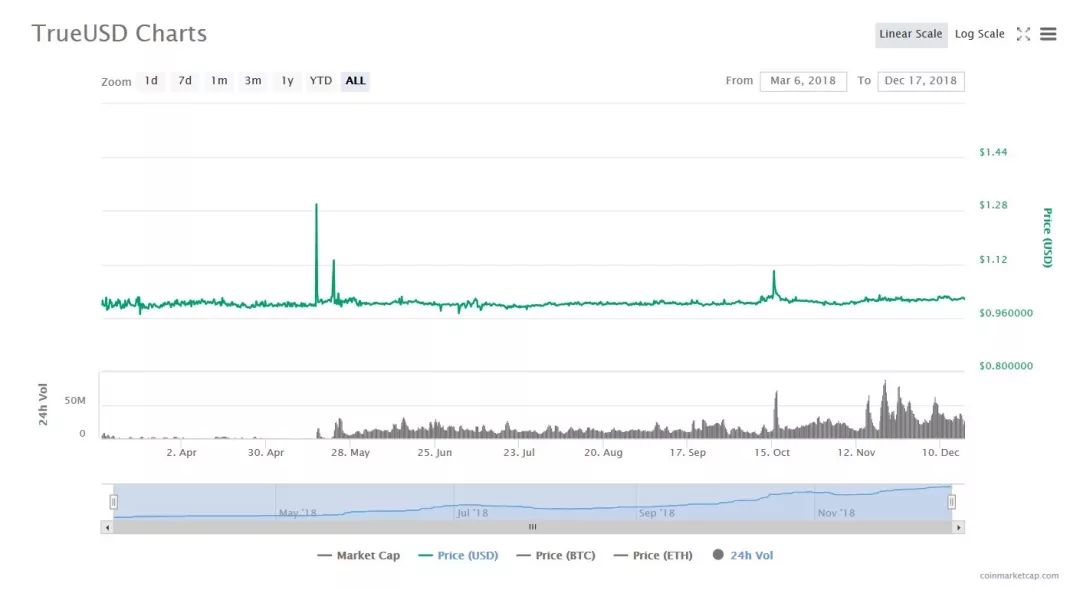Toggle Price (ETH) series in legend
Viewport: 1080px width, 590px height.
click(x=653, y=556)
